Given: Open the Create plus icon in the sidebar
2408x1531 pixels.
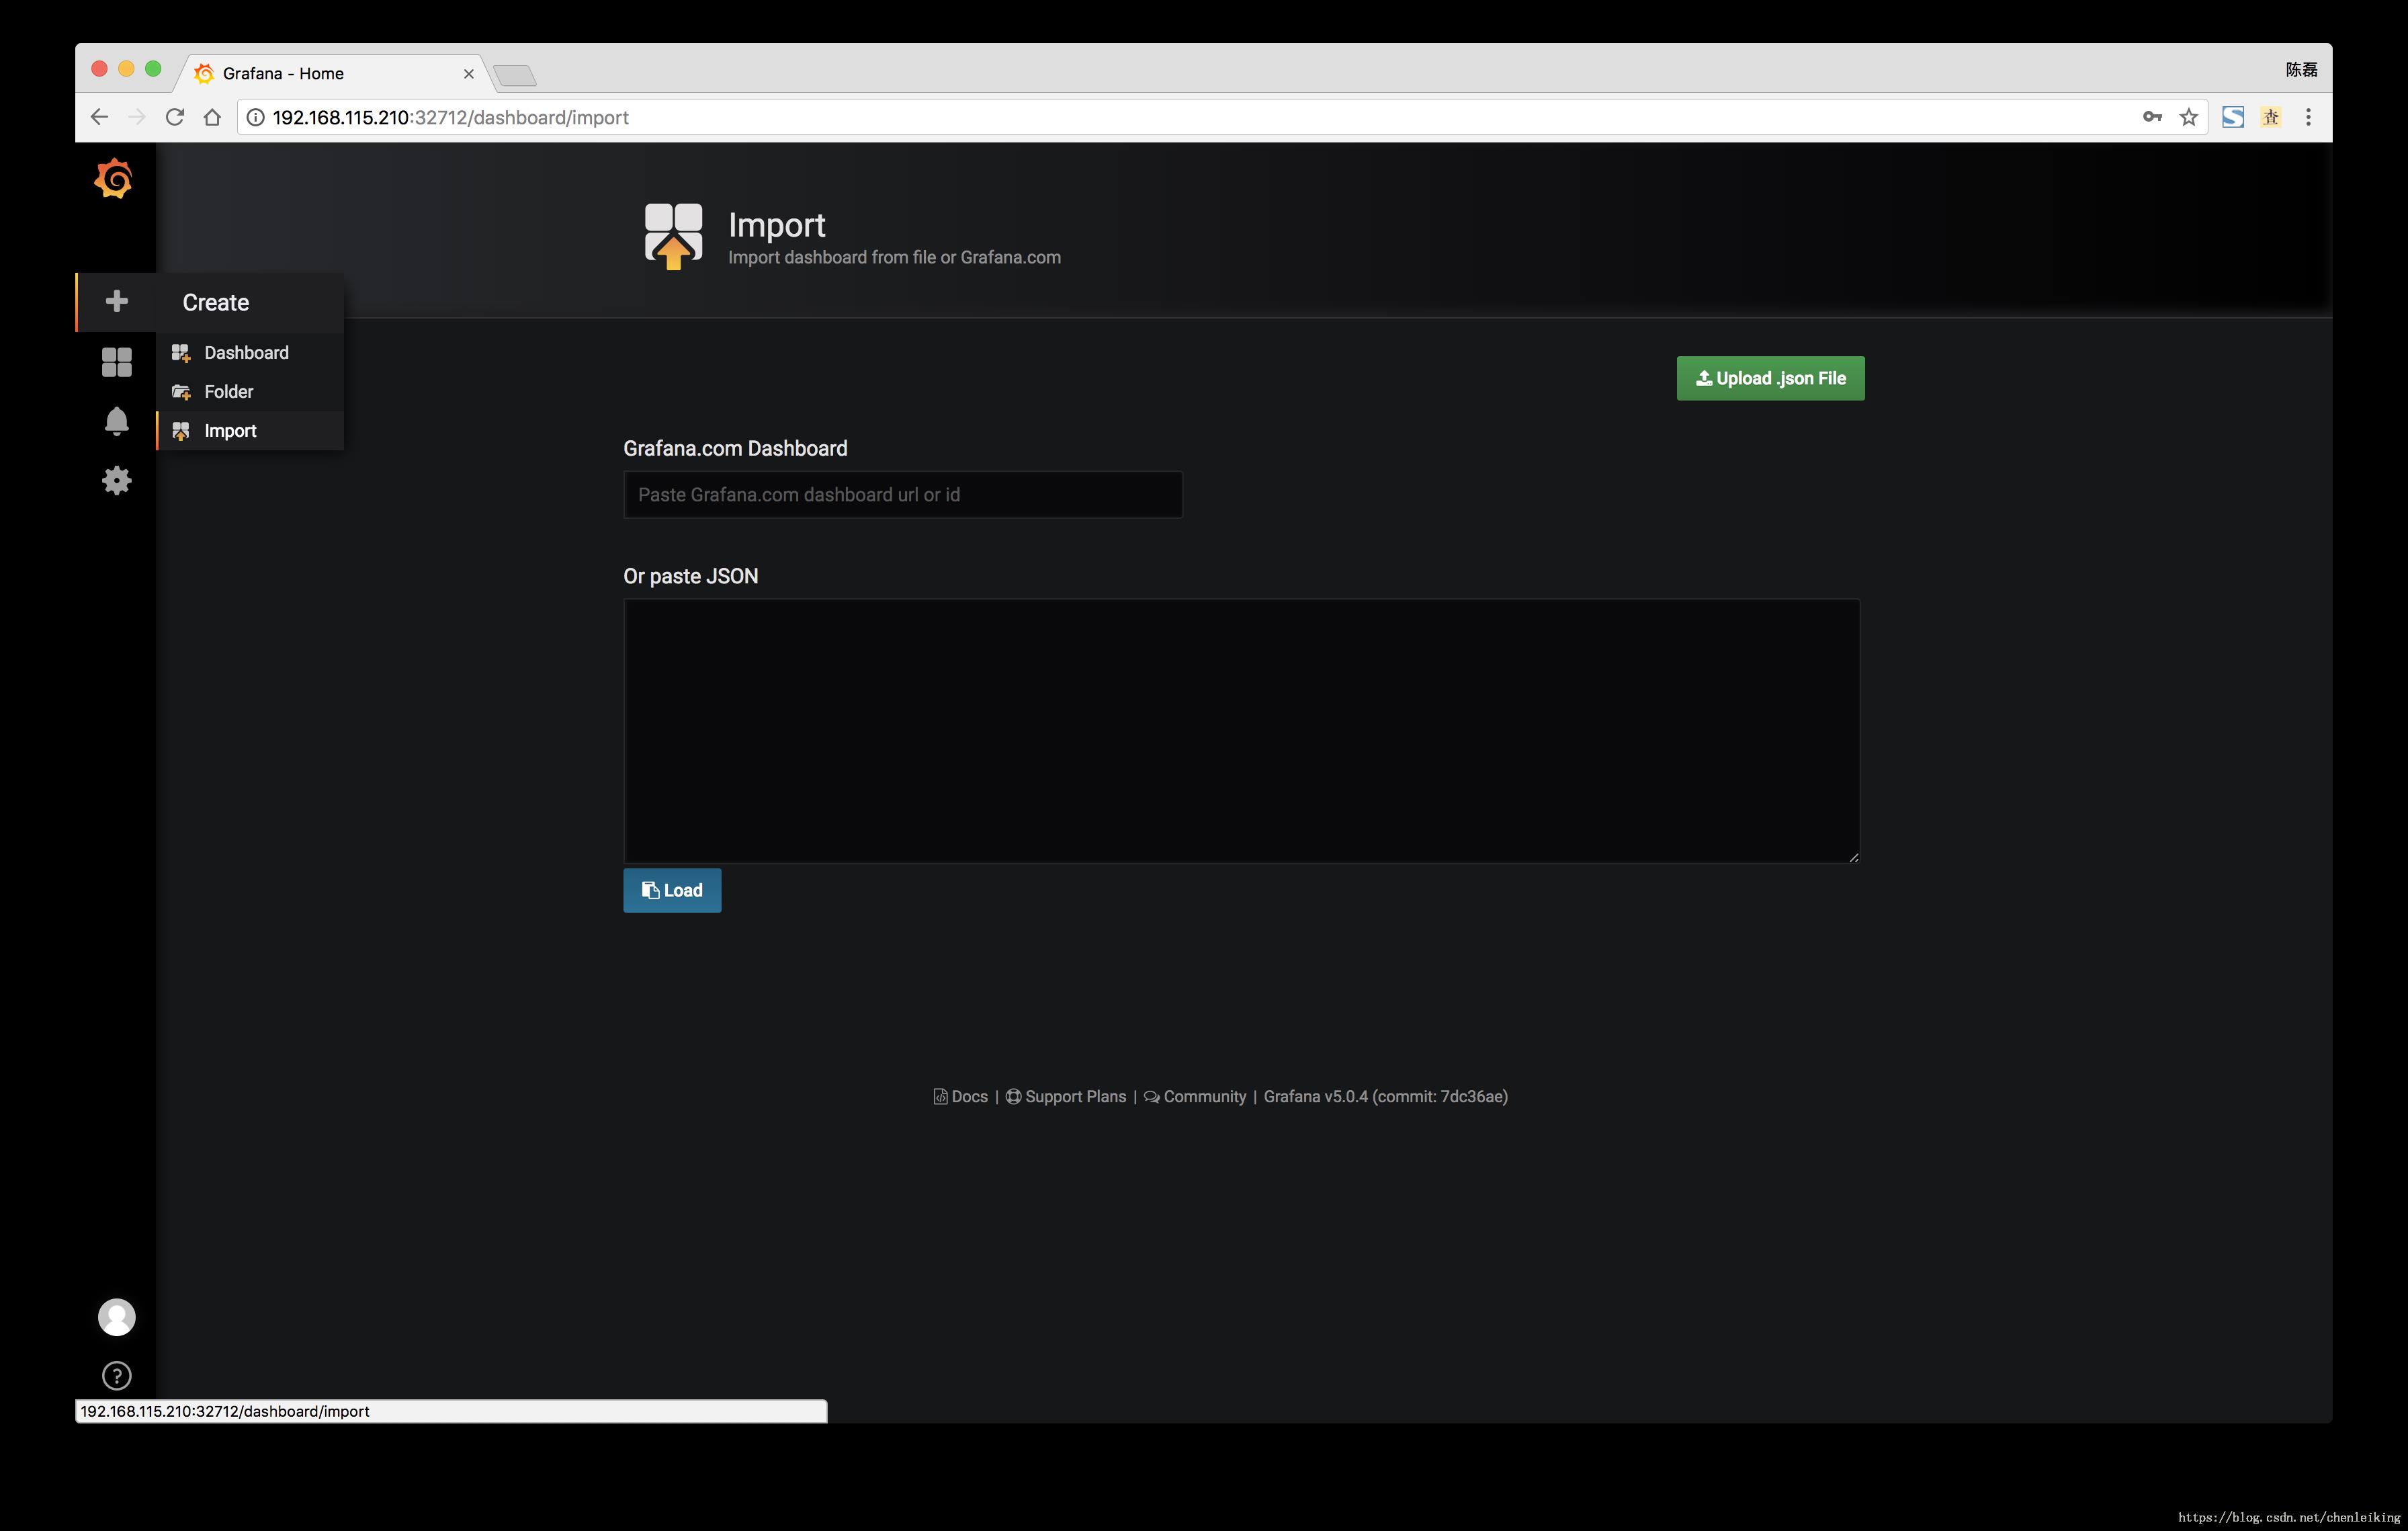Looking at the screenshot, I should click(116, 301).
